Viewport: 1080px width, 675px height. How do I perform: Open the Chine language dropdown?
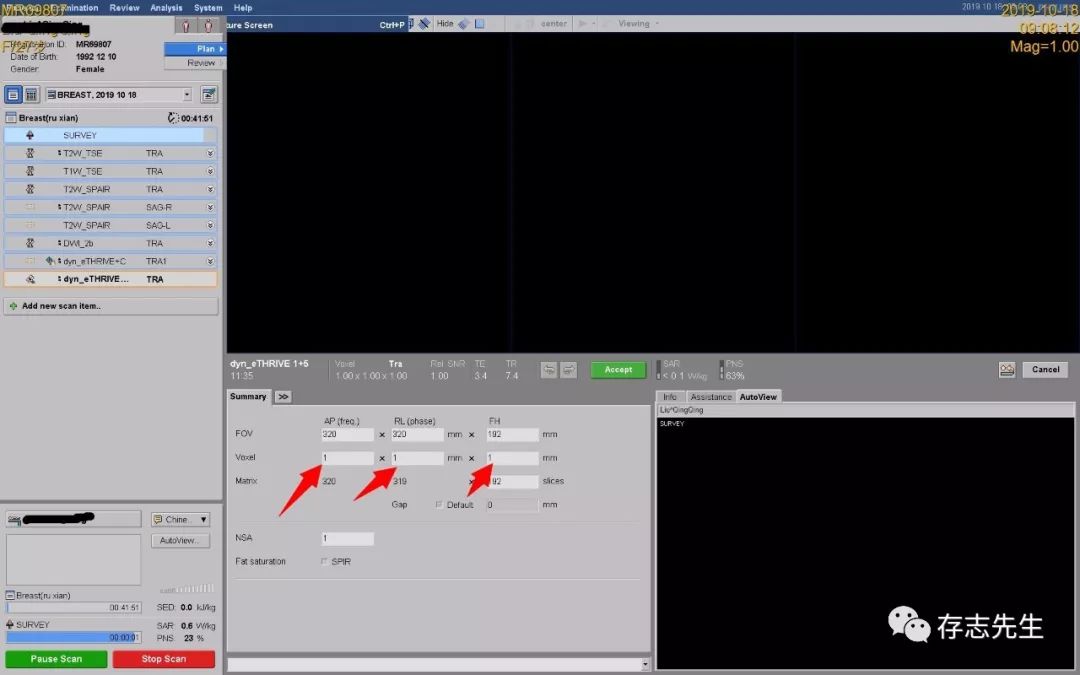(180, 519)
